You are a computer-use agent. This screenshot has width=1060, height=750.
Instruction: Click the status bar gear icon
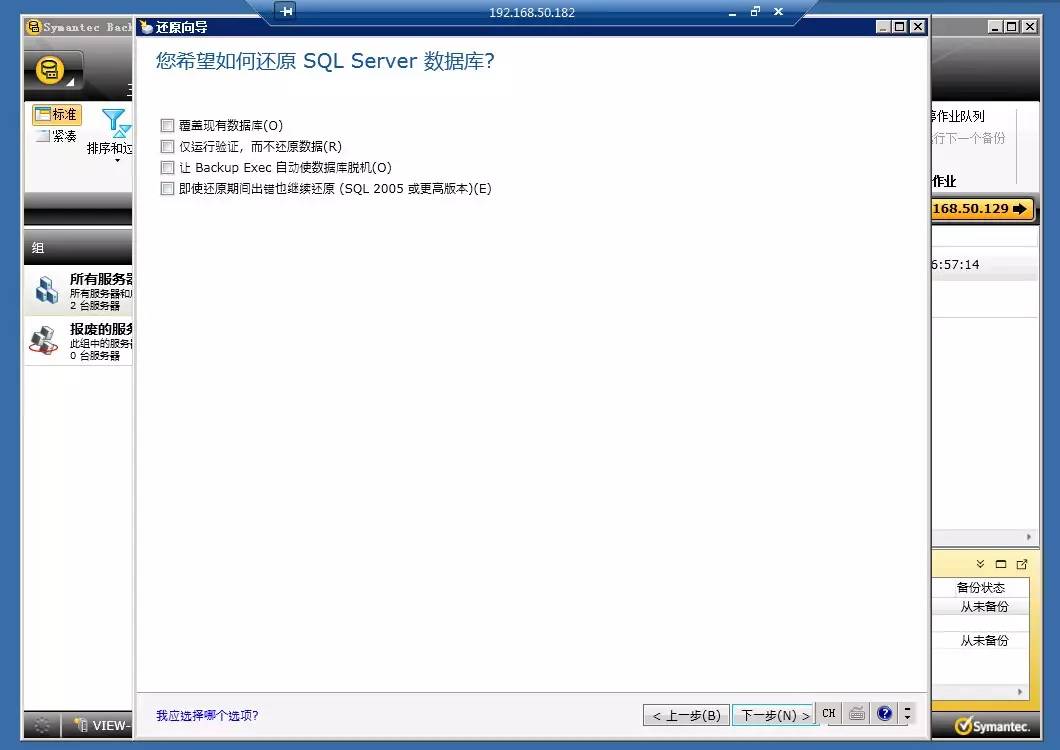click(x=41, y=726)
